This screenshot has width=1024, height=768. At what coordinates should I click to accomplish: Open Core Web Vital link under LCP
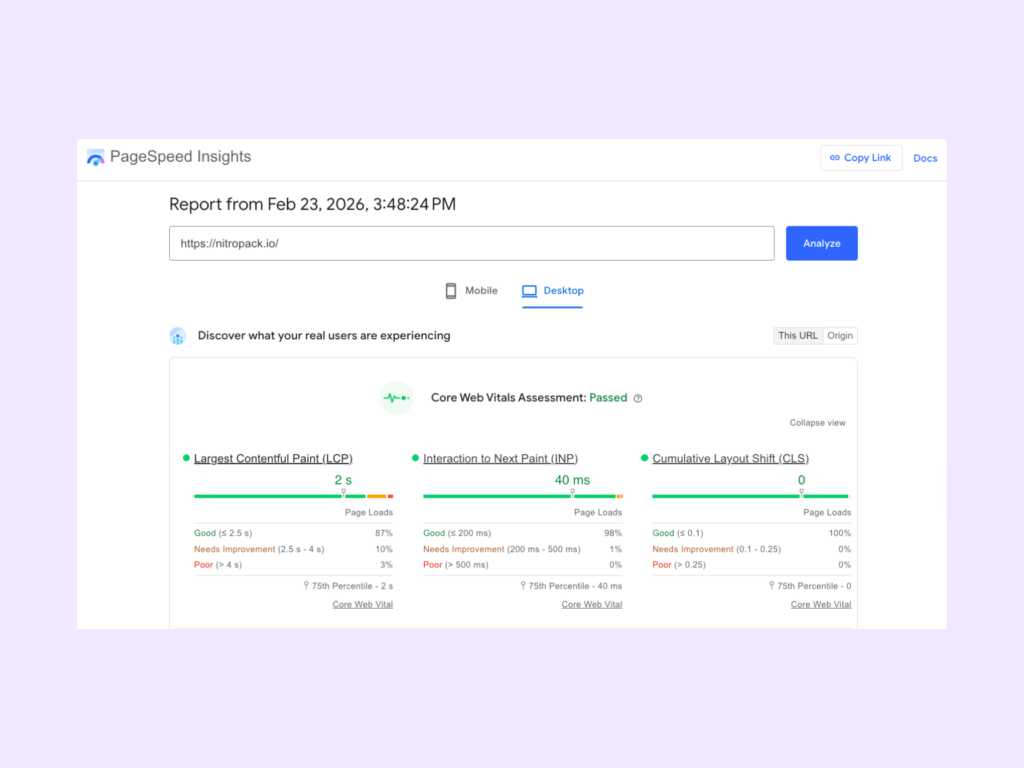(x=362, y=605)
